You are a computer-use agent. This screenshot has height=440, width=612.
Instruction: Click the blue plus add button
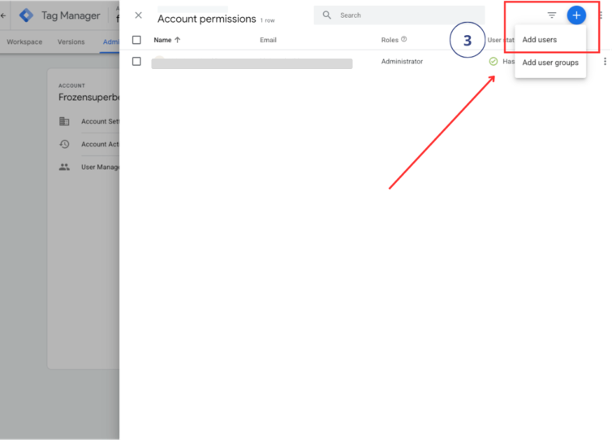(576, 15)
